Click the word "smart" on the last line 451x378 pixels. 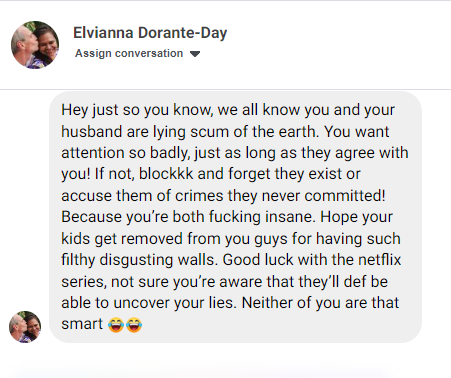click(82, 324)
